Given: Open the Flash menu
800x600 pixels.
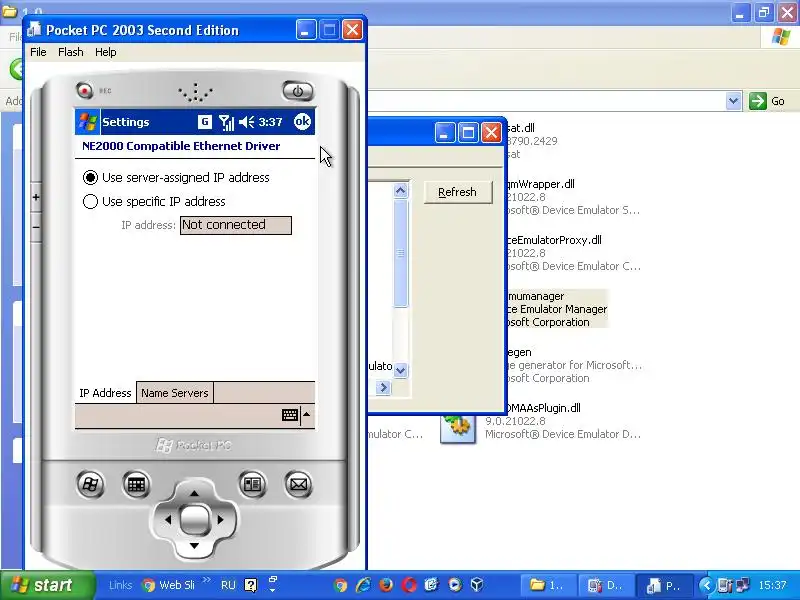Looking at the screenshot, I should tap(70, 52).
